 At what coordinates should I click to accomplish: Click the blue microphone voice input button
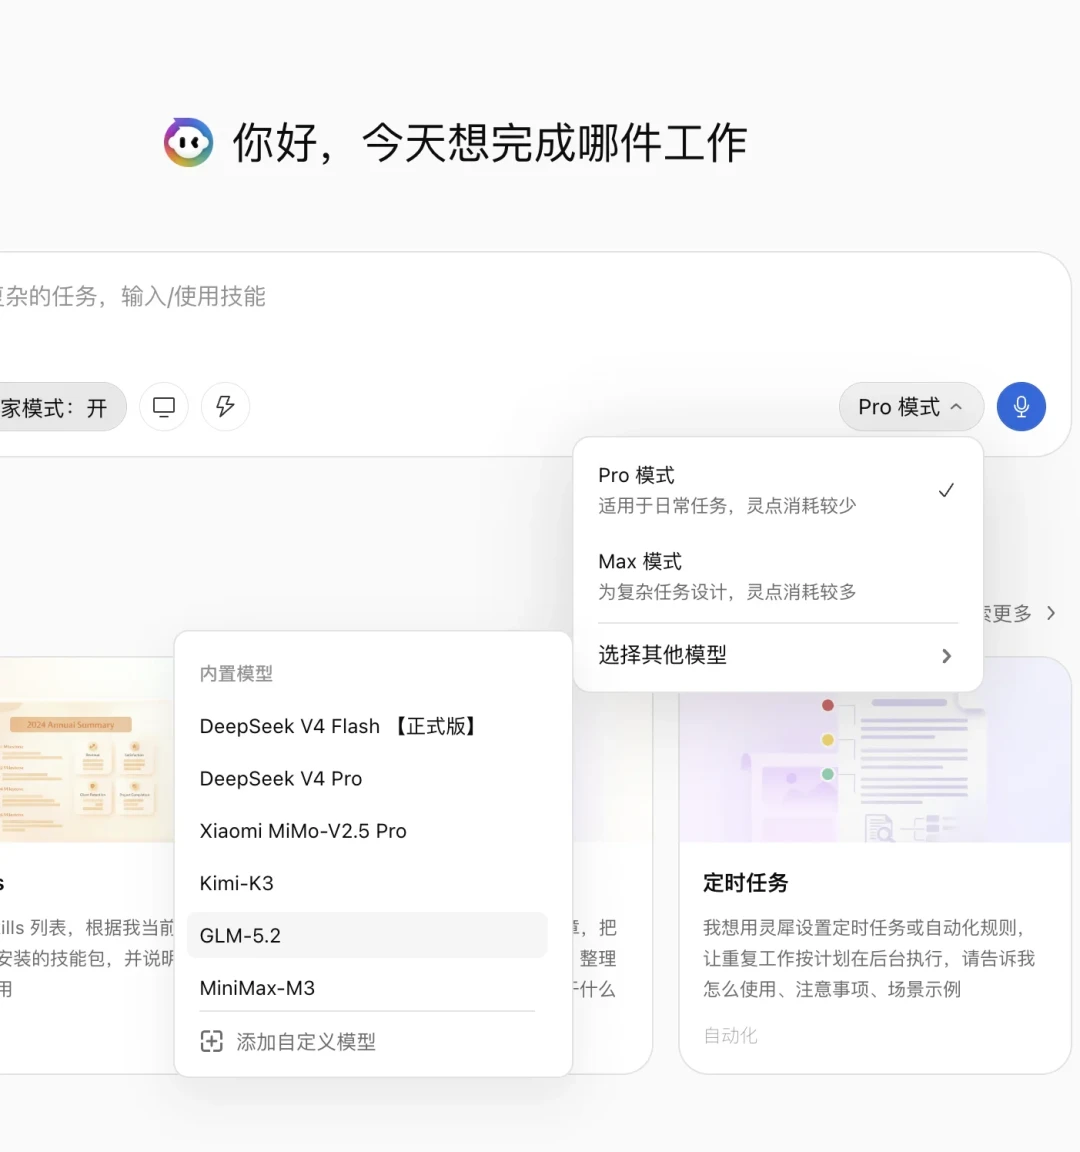[x=1020, y=406]
